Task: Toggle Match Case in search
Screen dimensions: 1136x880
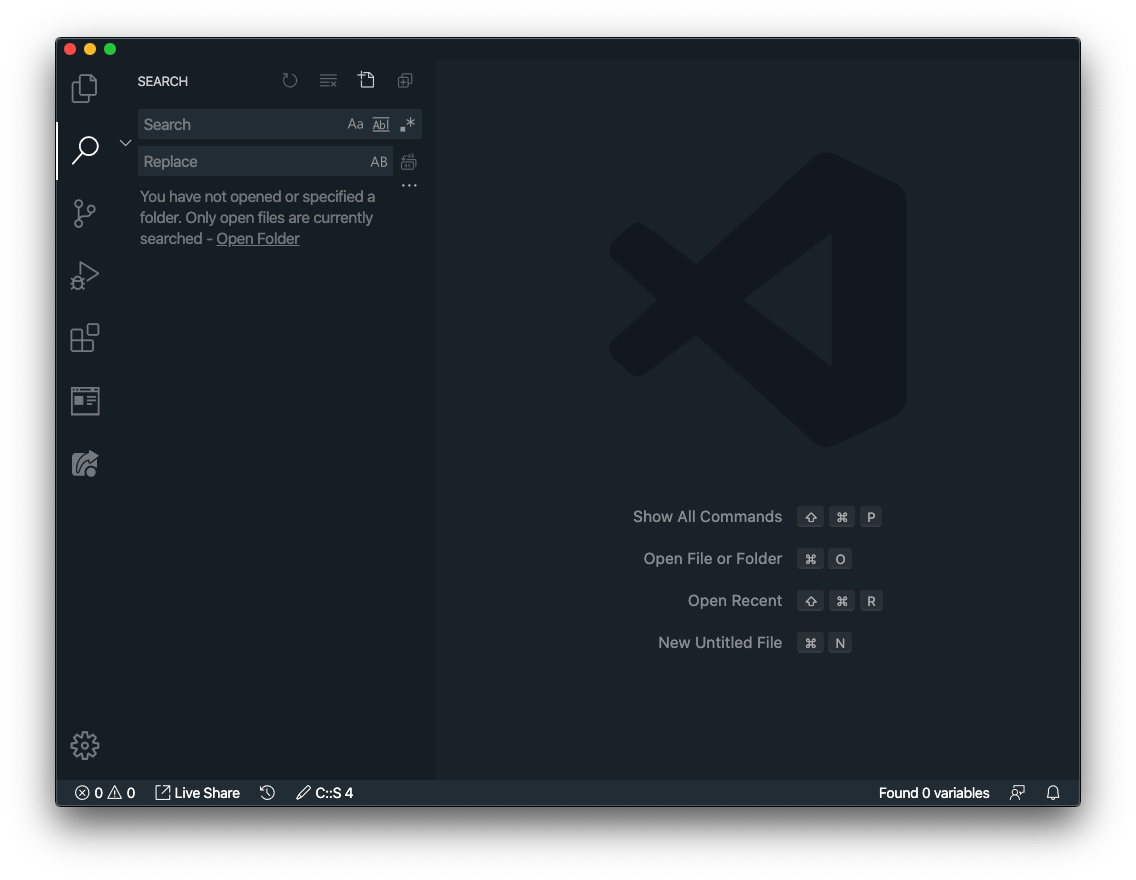Action: coord(355,124)
